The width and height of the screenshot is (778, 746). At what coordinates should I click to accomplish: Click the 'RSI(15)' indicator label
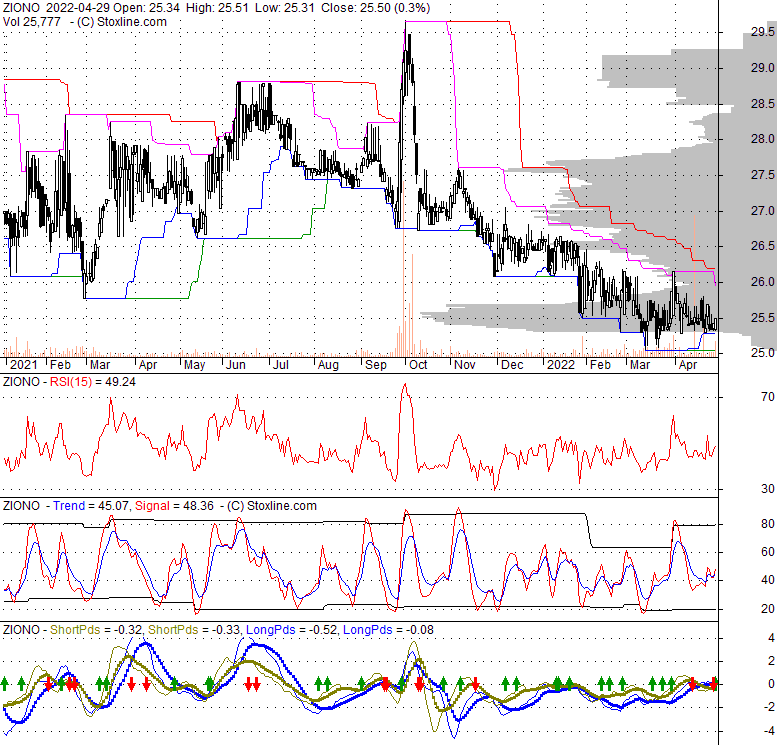pyautogui.click(x=71, y=382)
